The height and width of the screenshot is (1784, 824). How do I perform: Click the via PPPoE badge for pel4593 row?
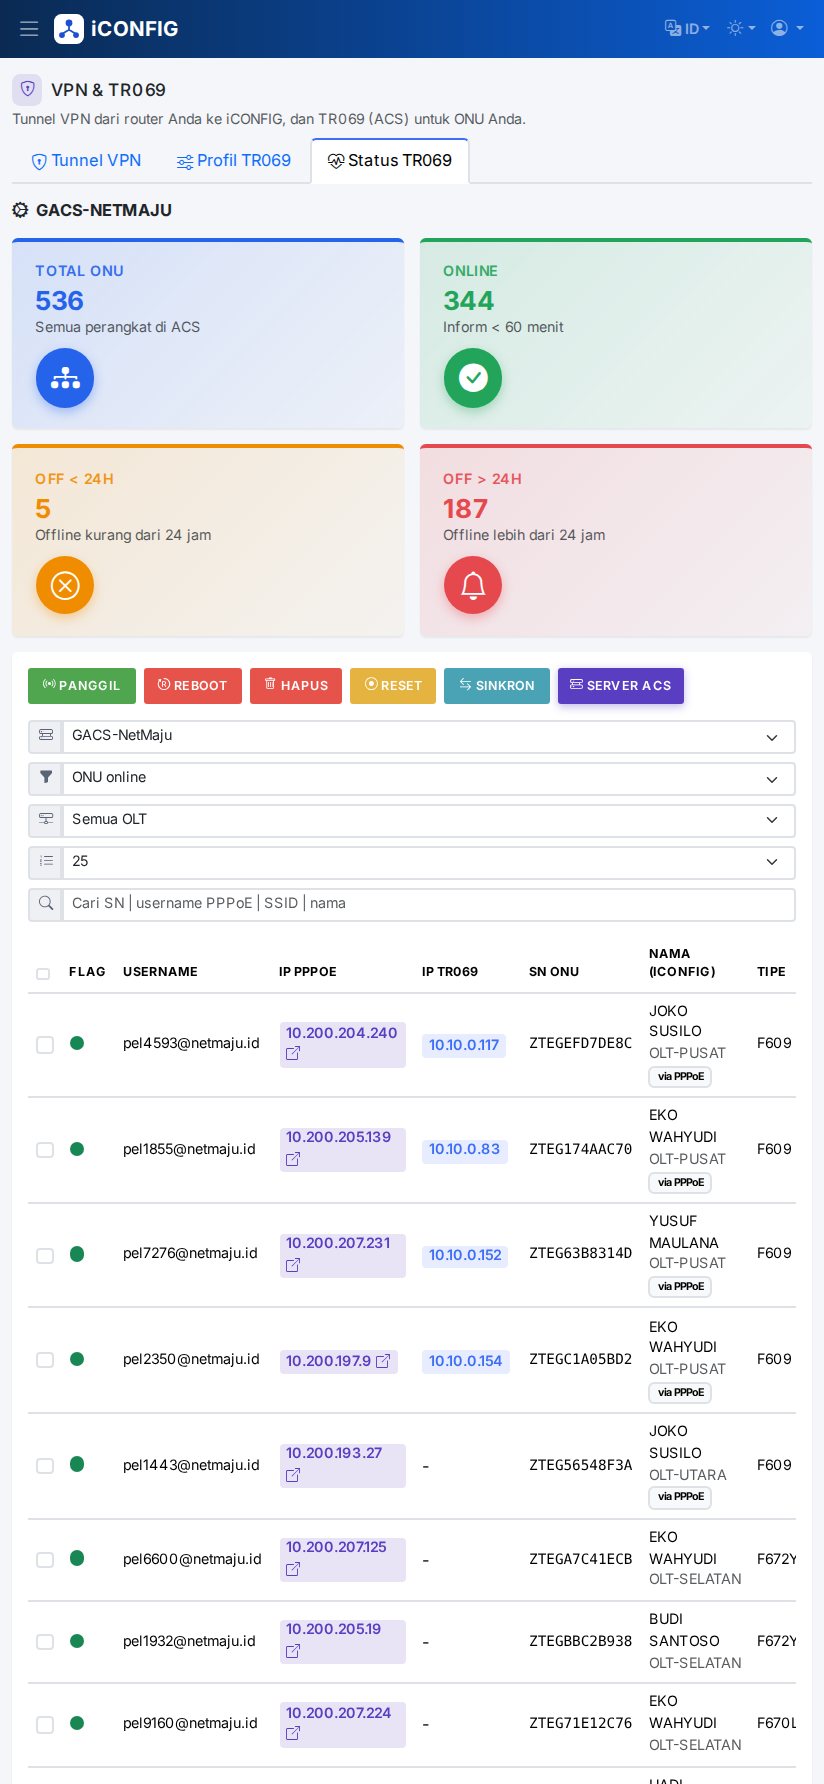point(680,1077)
